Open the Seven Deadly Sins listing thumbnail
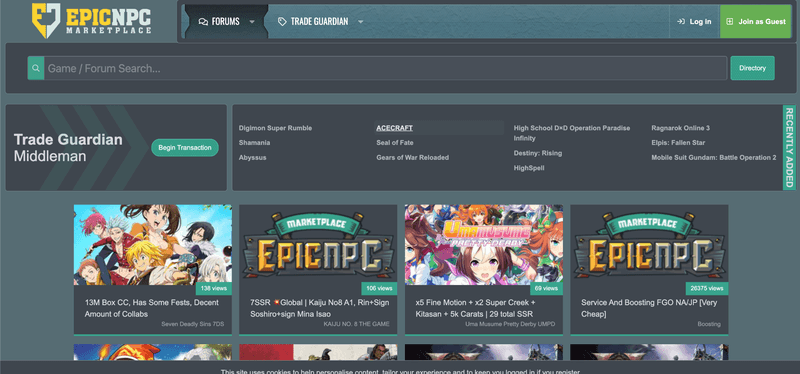This screenshot has height=374, width=800. click(153, 245)
